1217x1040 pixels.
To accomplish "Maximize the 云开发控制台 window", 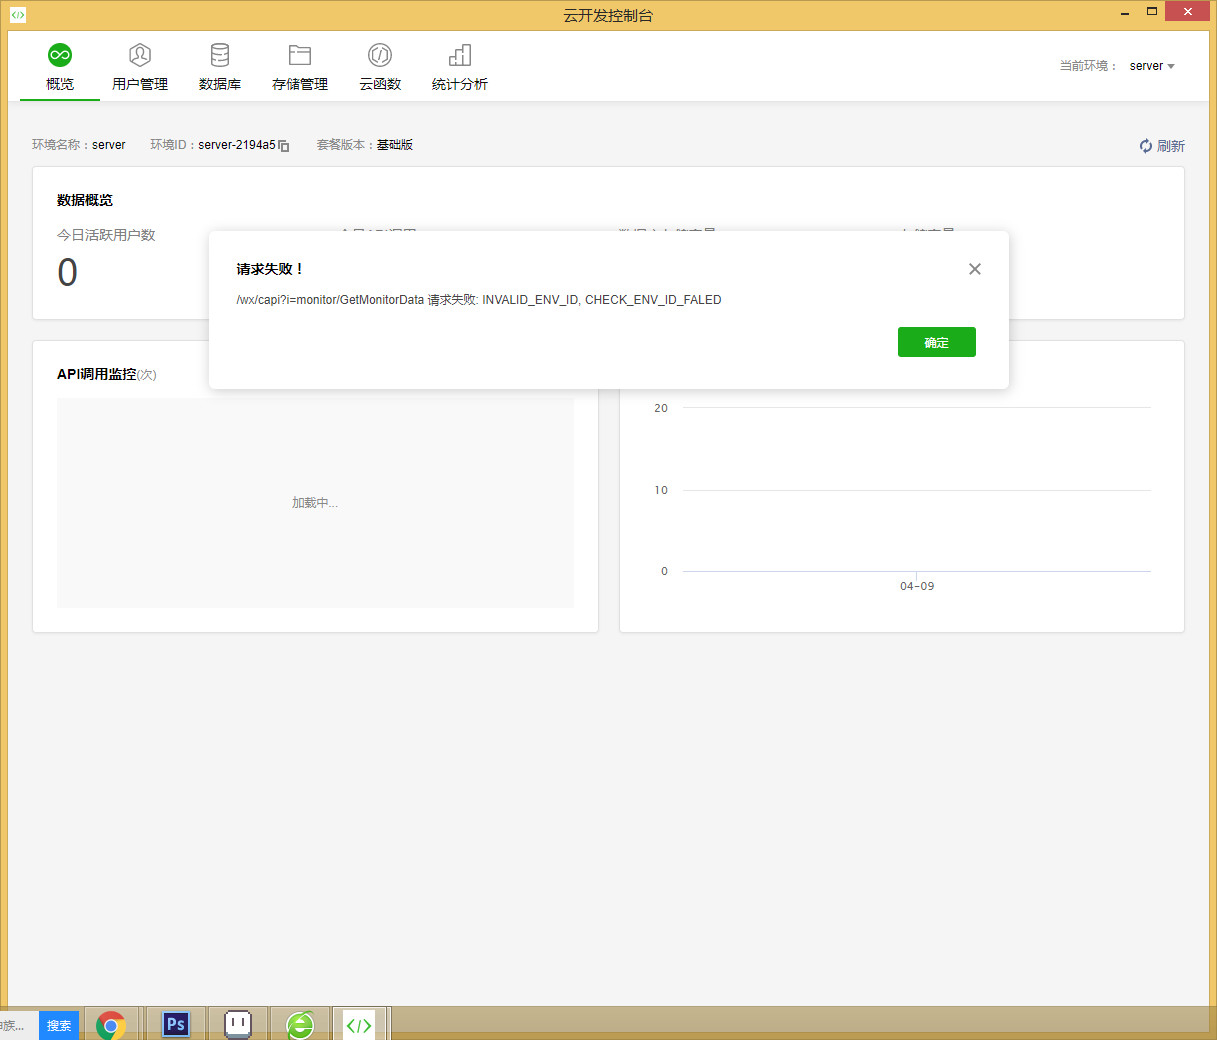I will tap(1152, 12).
